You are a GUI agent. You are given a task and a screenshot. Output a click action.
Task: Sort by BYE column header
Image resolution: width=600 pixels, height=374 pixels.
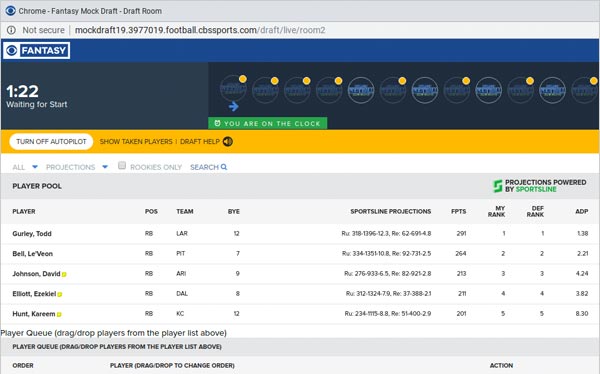tap(234, 211)
